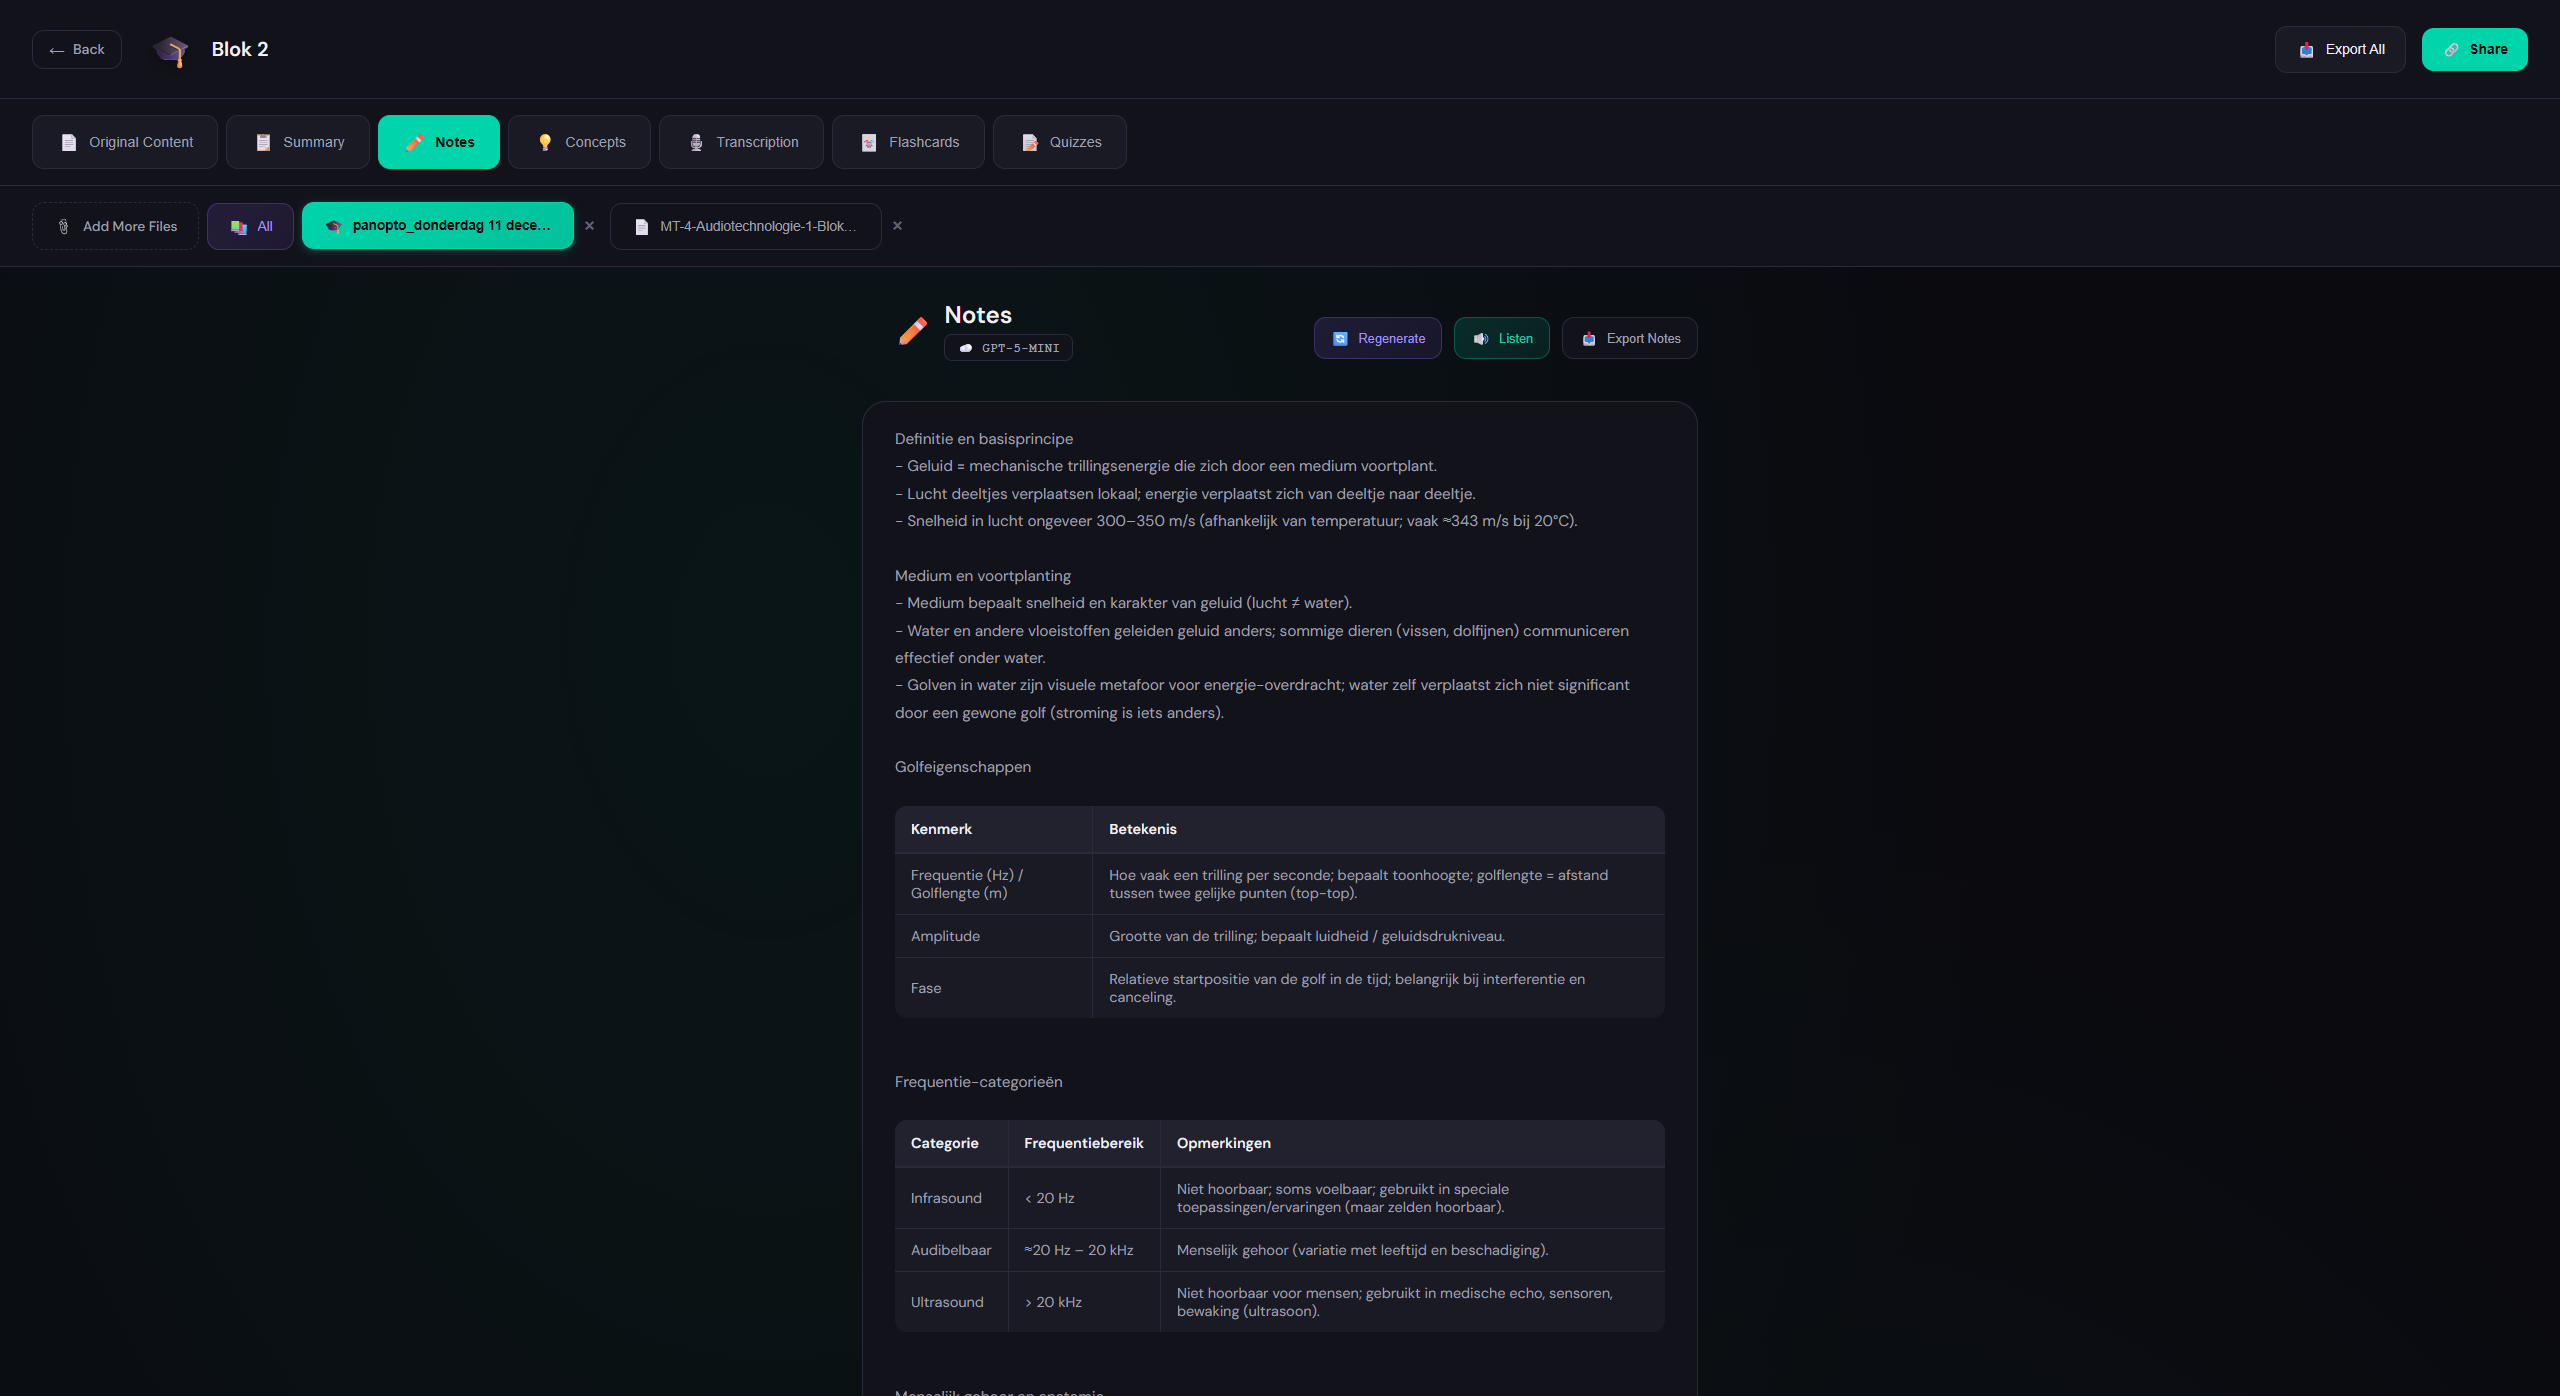Click the Export Notes button
Viewport: 2560px width, 1396px height.
coord(1629,338)
